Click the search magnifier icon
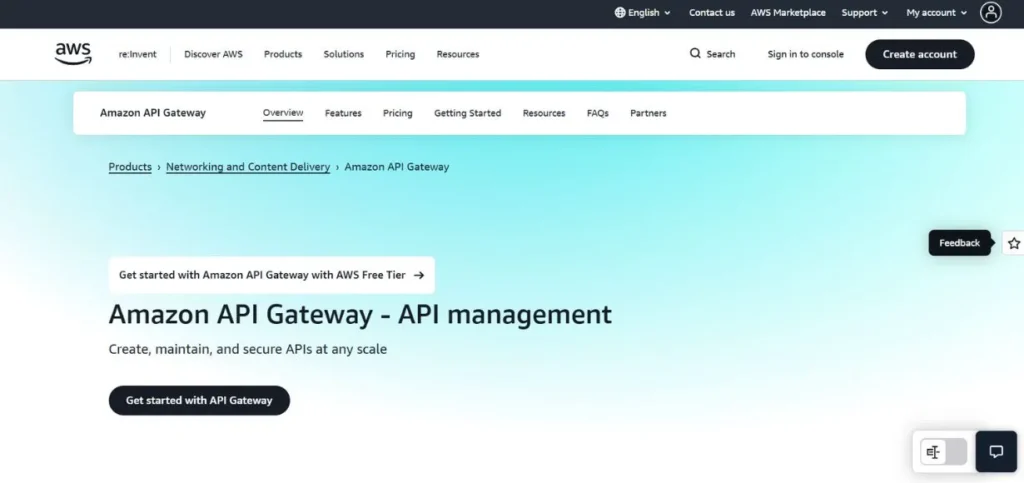 pyautogui.click(x=695, y=54)
